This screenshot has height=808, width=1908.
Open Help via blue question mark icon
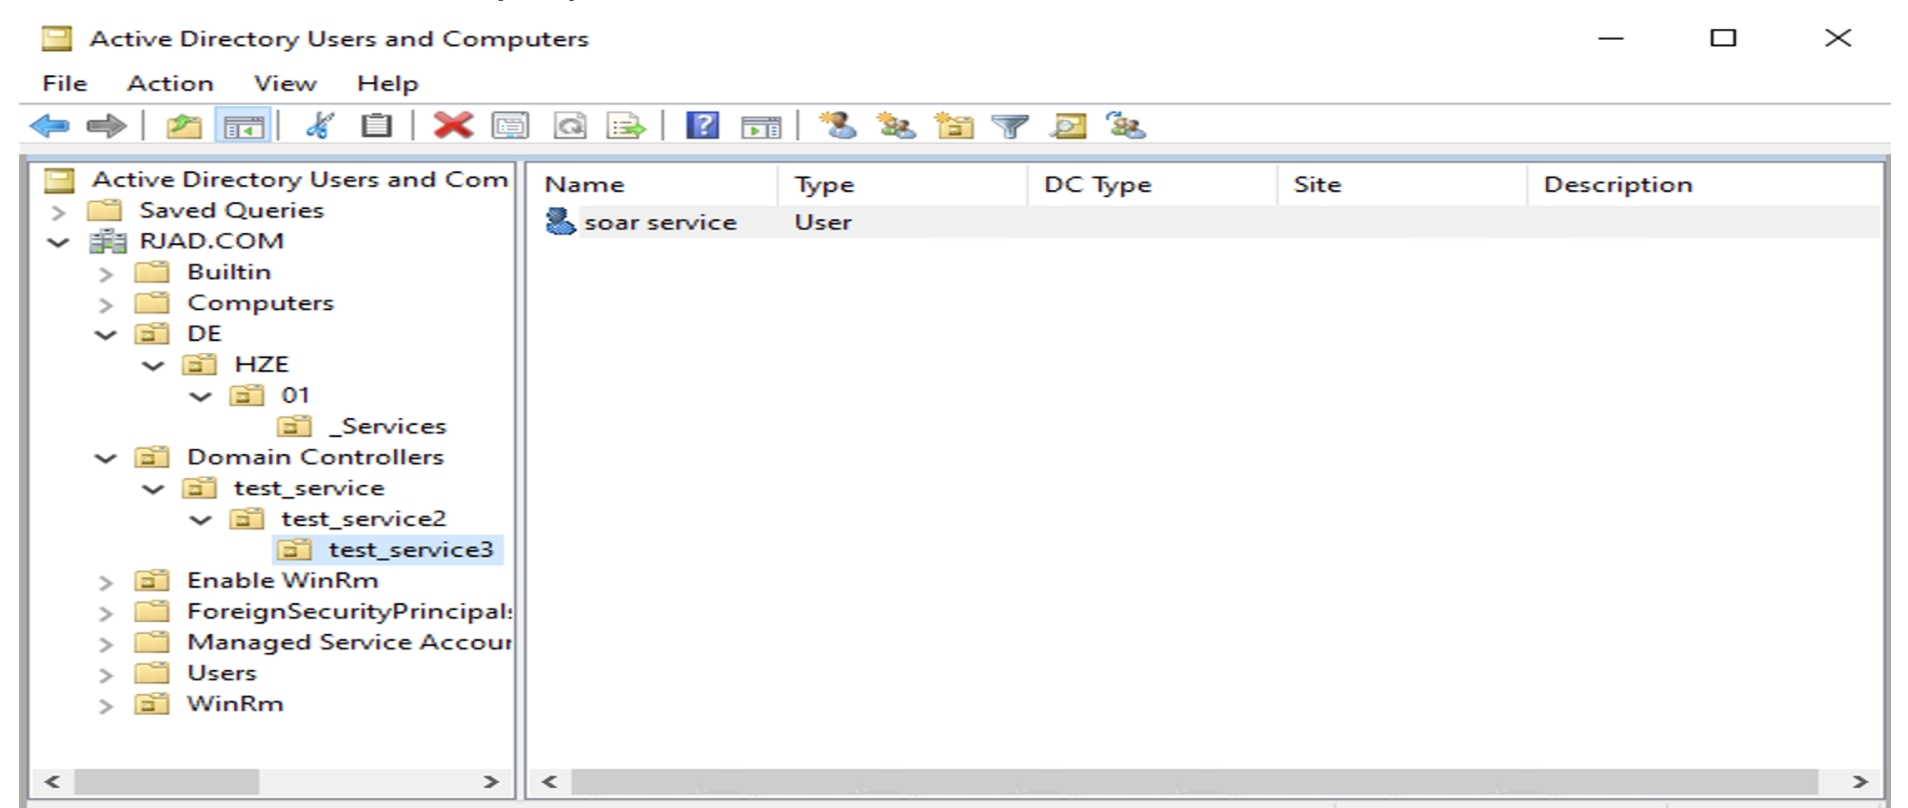[x=702, y=126]
